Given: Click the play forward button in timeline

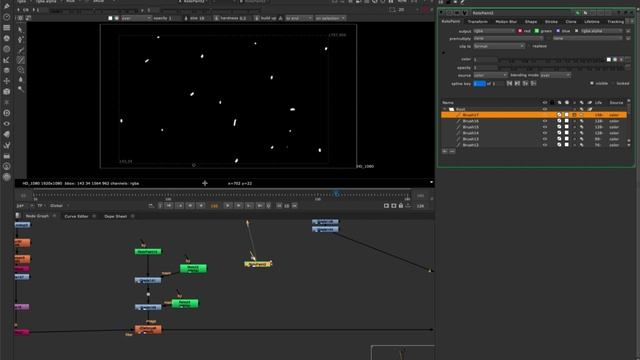Looking at the screenshot, I should (228, 206).
